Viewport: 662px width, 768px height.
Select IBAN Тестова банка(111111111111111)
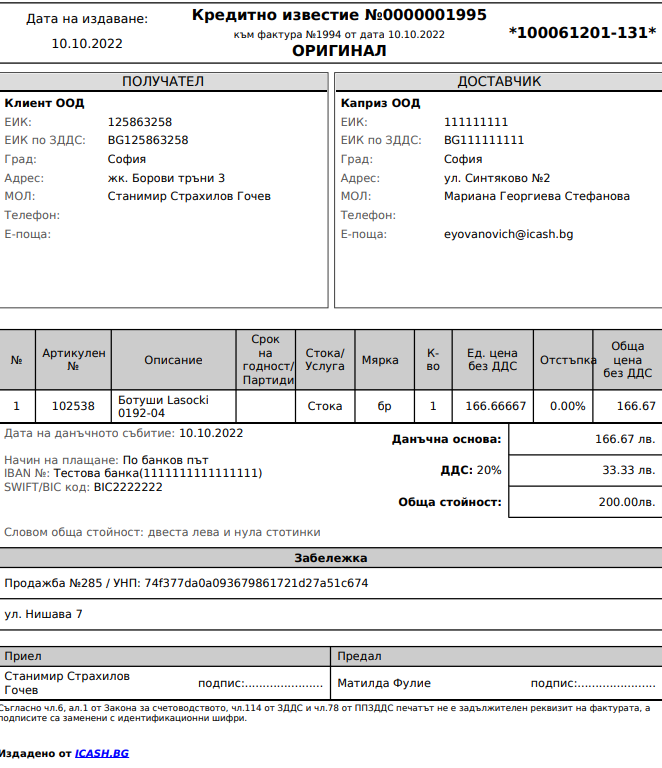click(x=158, y=473)
